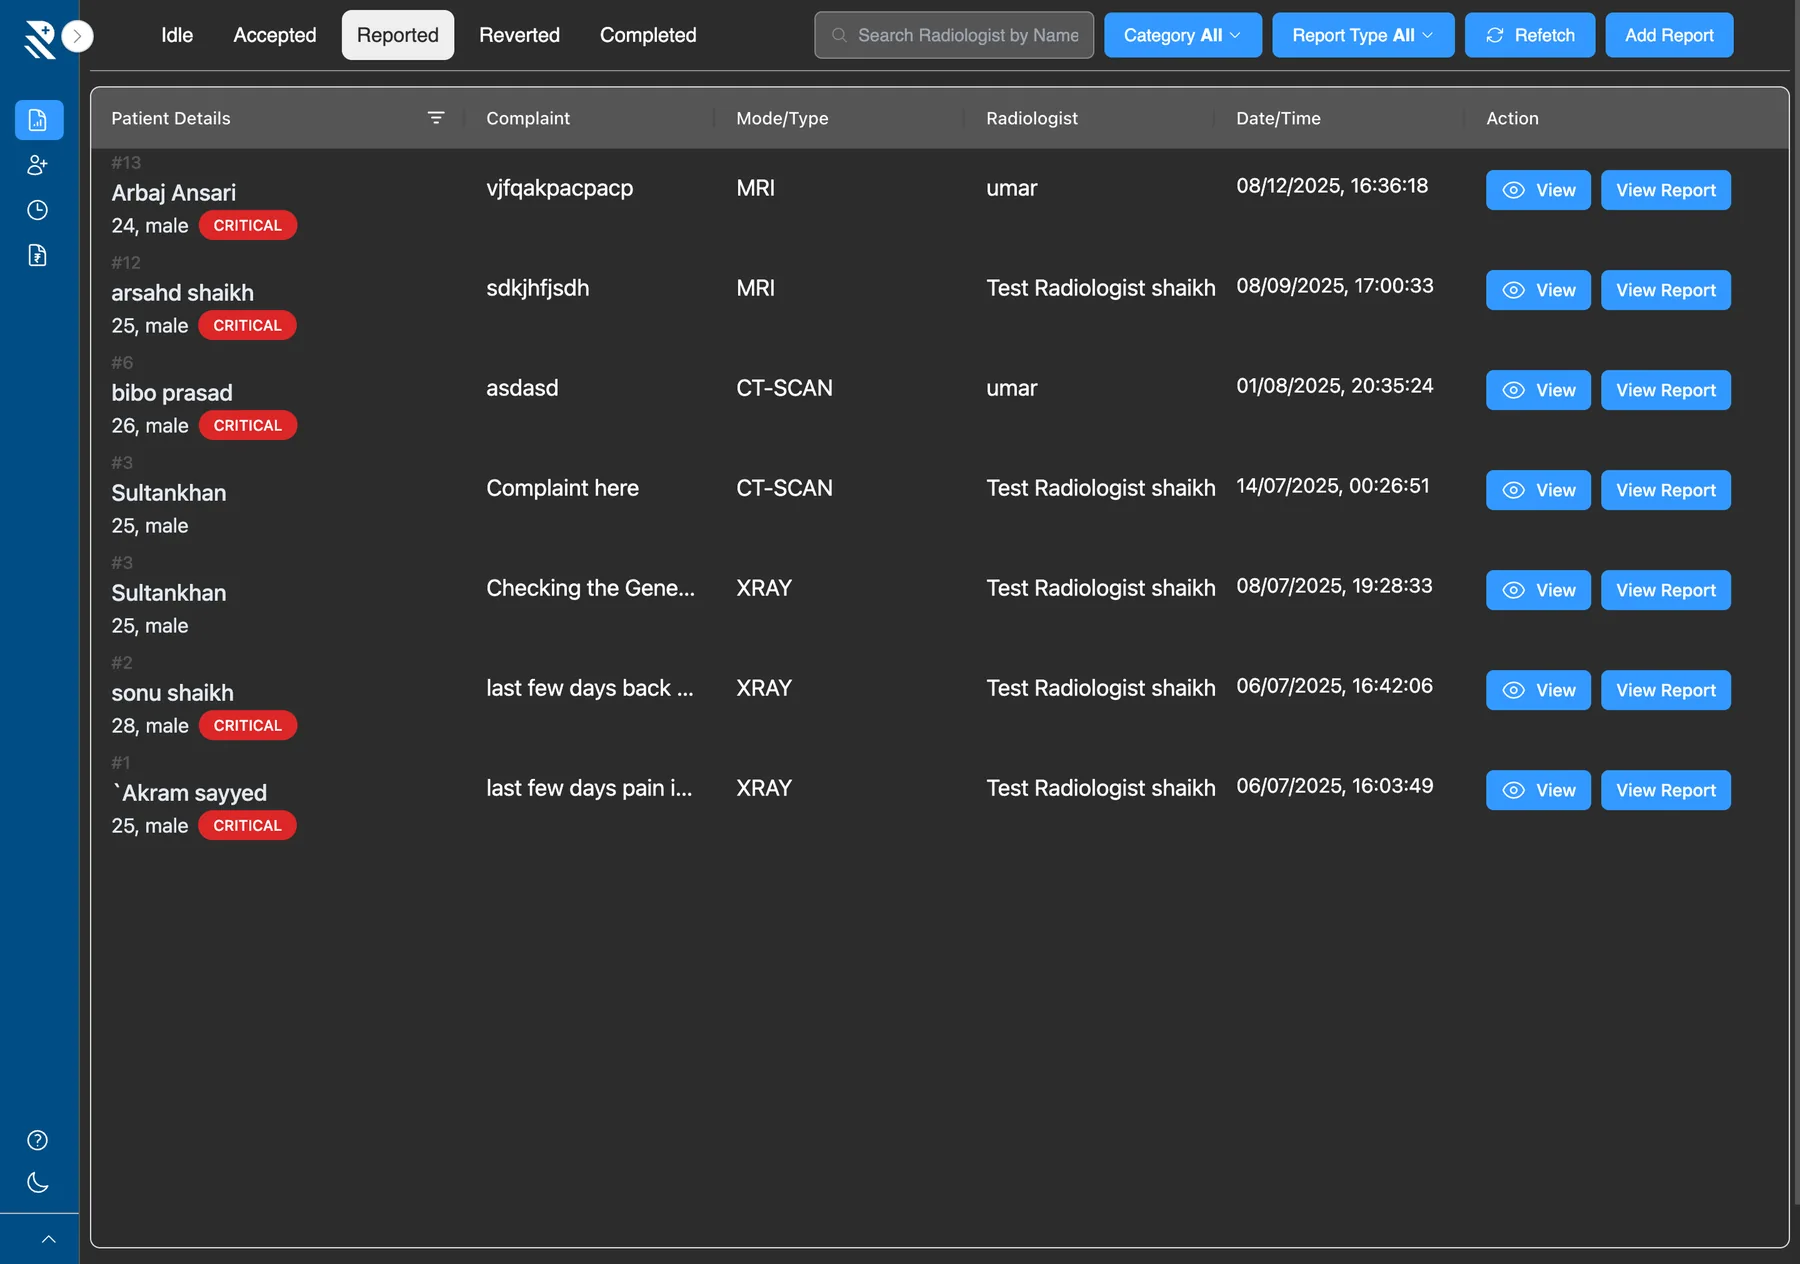Click complaint text vjfqakpacpacp
Image resolution: width=1800 pixels, height=1264 pixels.
560,188
